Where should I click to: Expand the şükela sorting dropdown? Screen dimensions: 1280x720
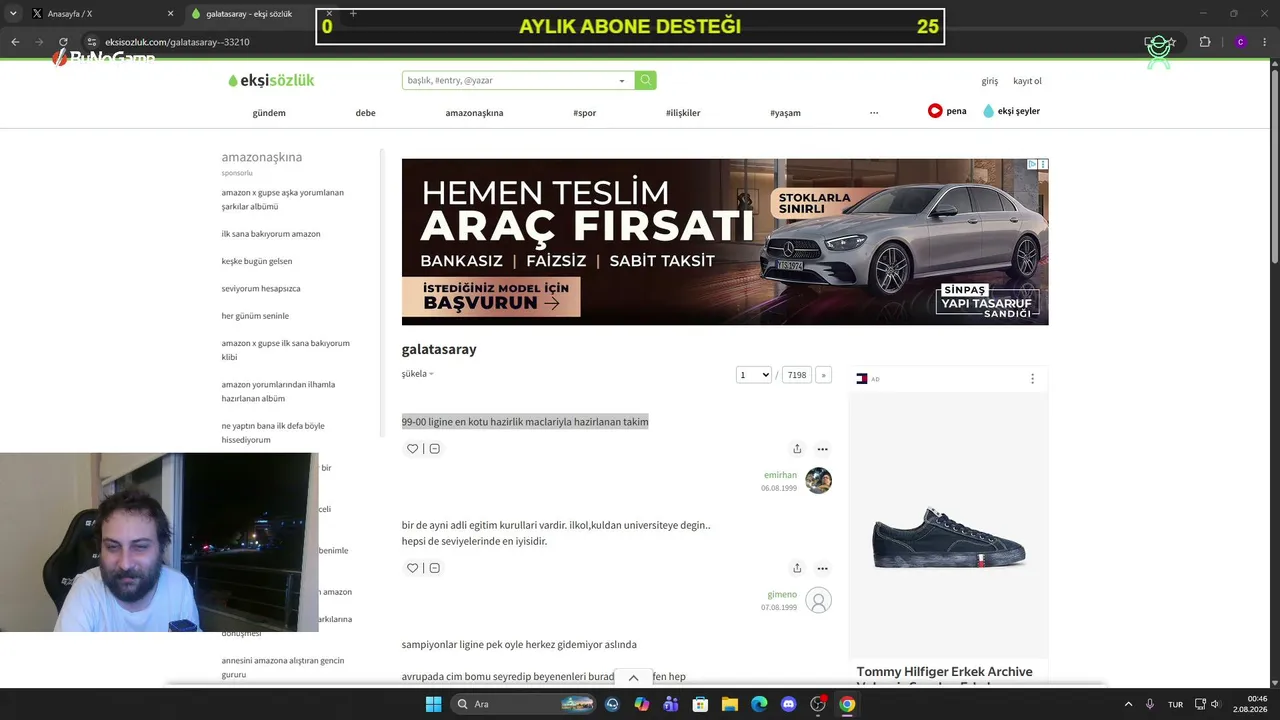(418, 374)
